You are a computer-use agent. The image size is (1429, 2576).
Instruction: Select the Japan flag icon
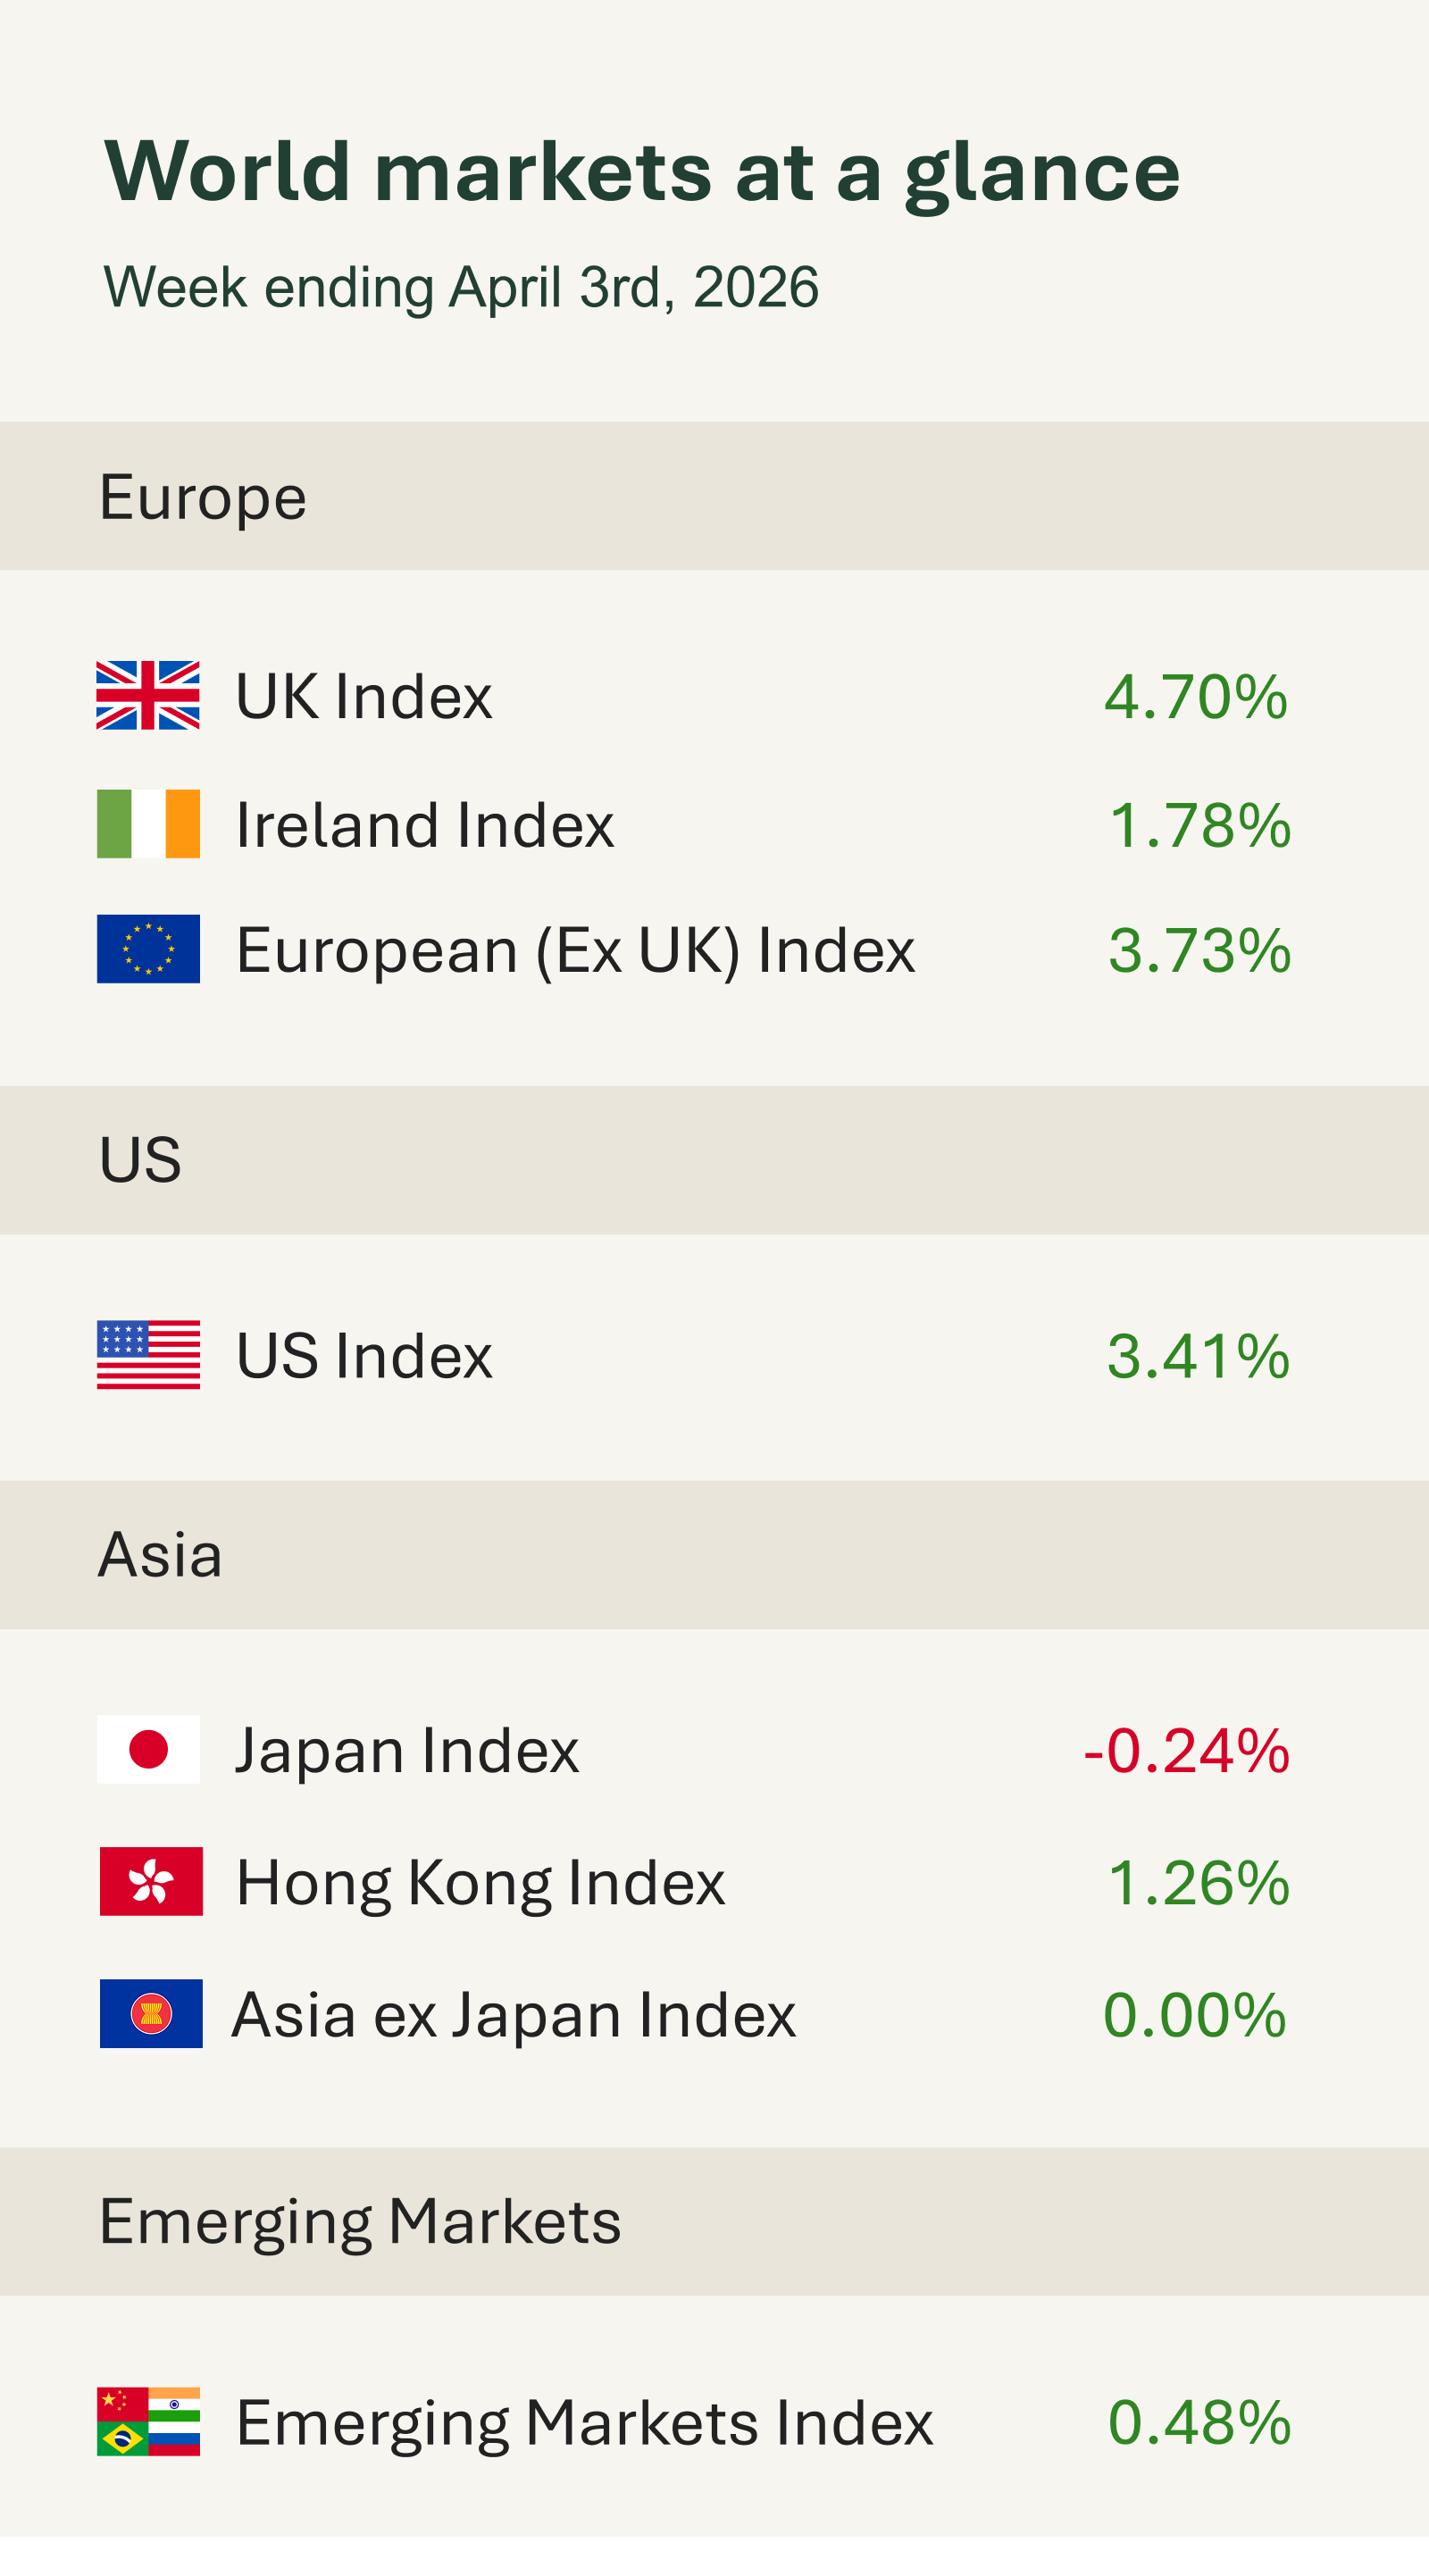pos(148,1750)
